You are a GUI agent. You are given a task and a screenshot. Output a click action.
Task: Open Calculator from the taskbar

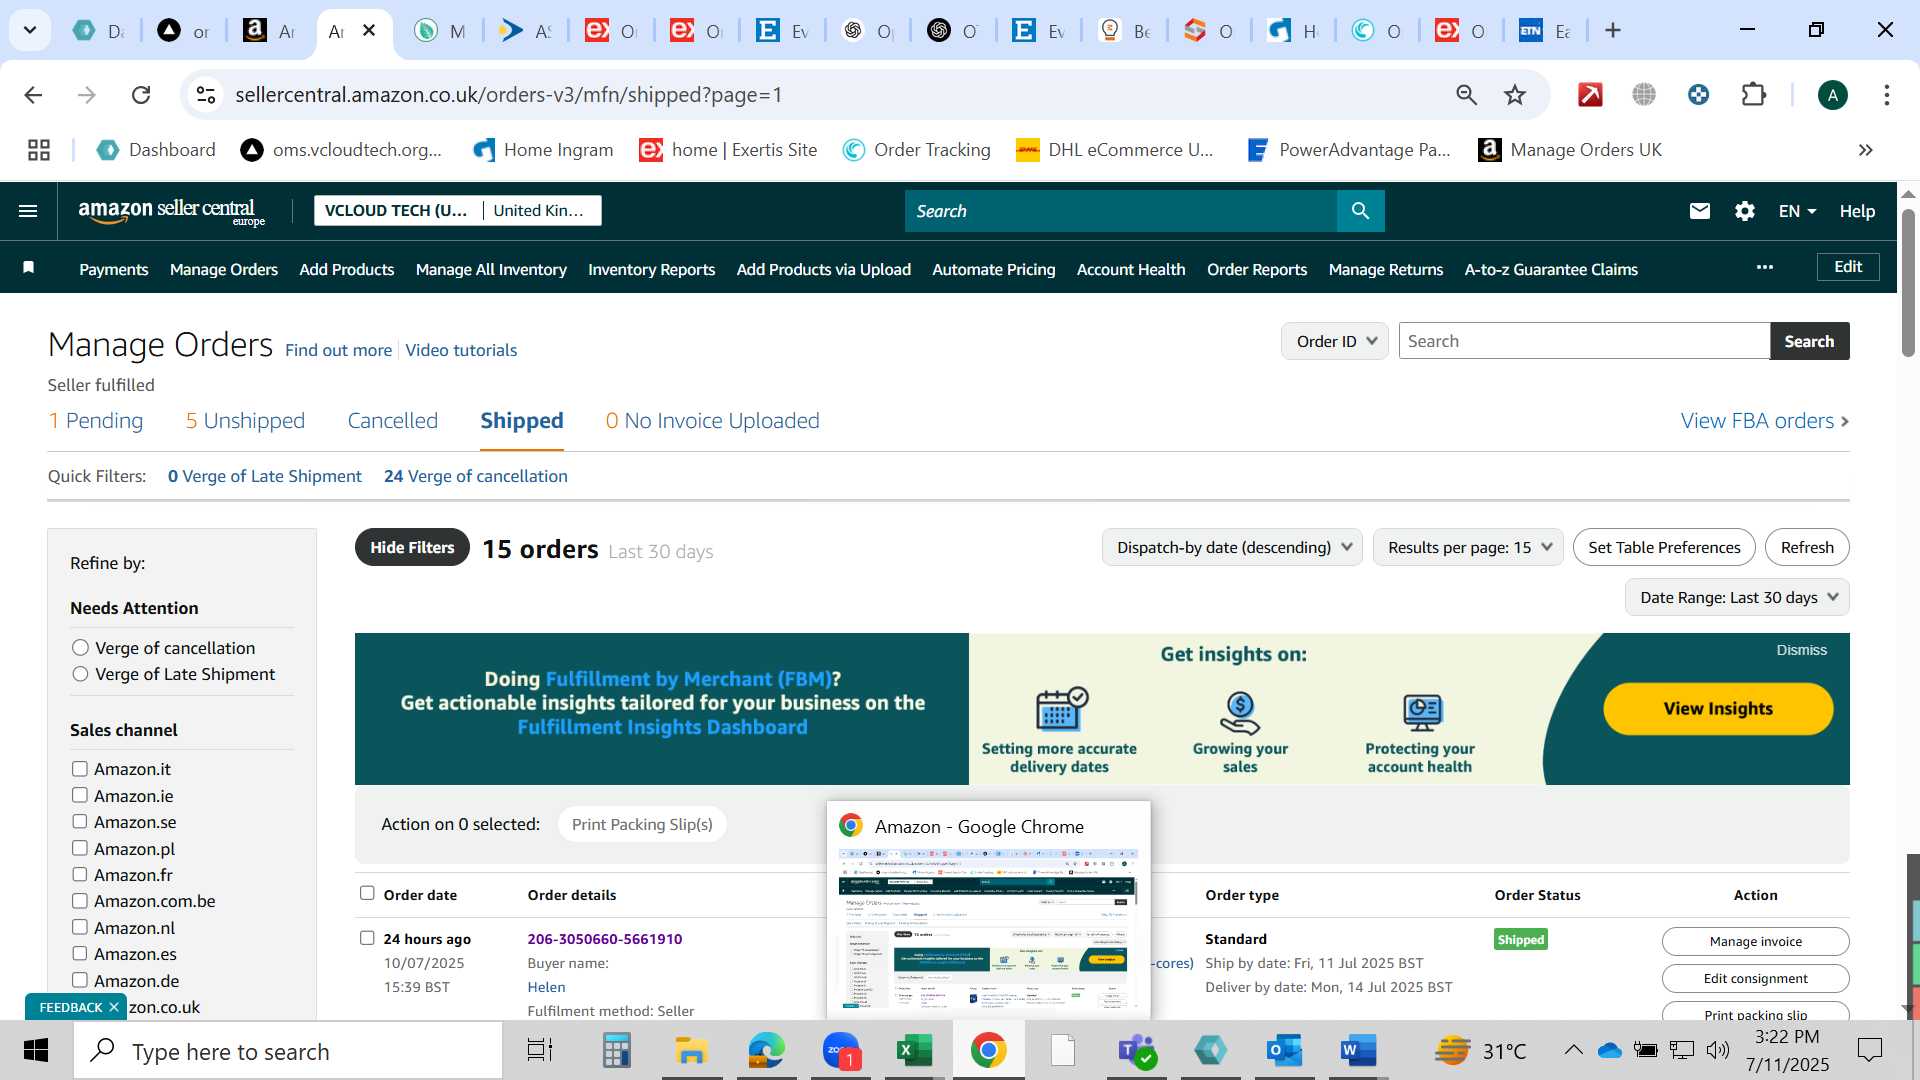point(617,1051)
